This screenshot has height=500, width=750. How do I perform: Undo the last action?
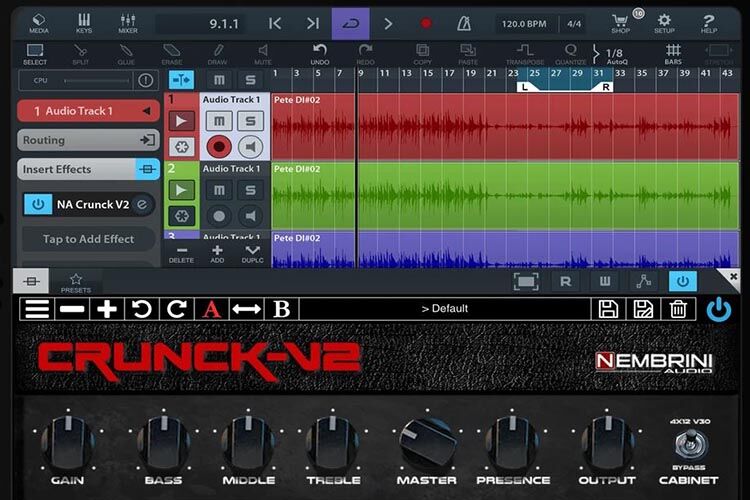pyautogui.click(x=320, y=54)
